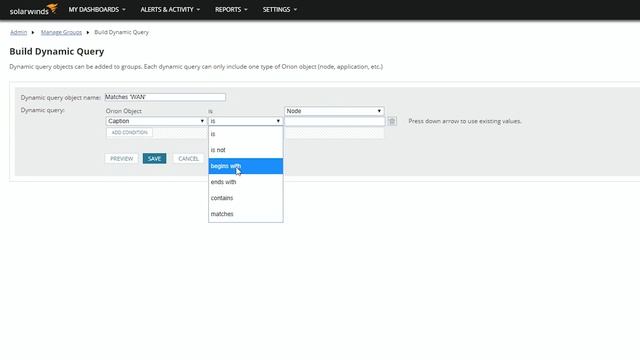The width and height of the screenshot is (640, 360).
Task: Click the condition value input field
Action: point(335,121)
